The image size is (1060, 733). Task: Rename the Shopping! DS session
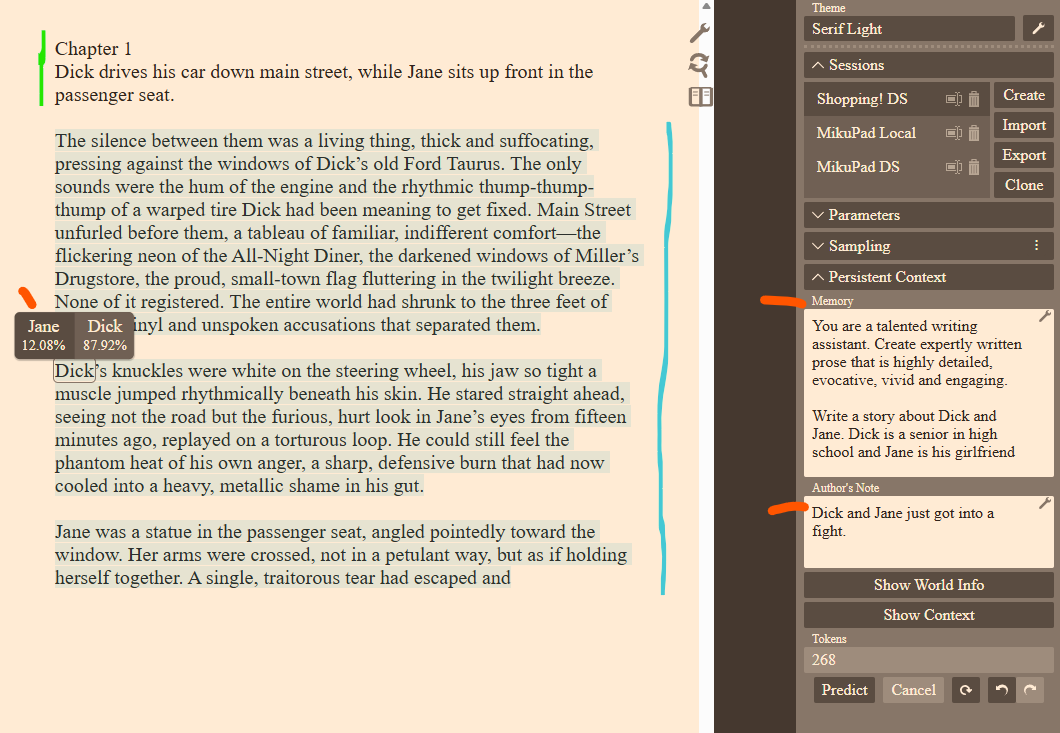(953, 99)
